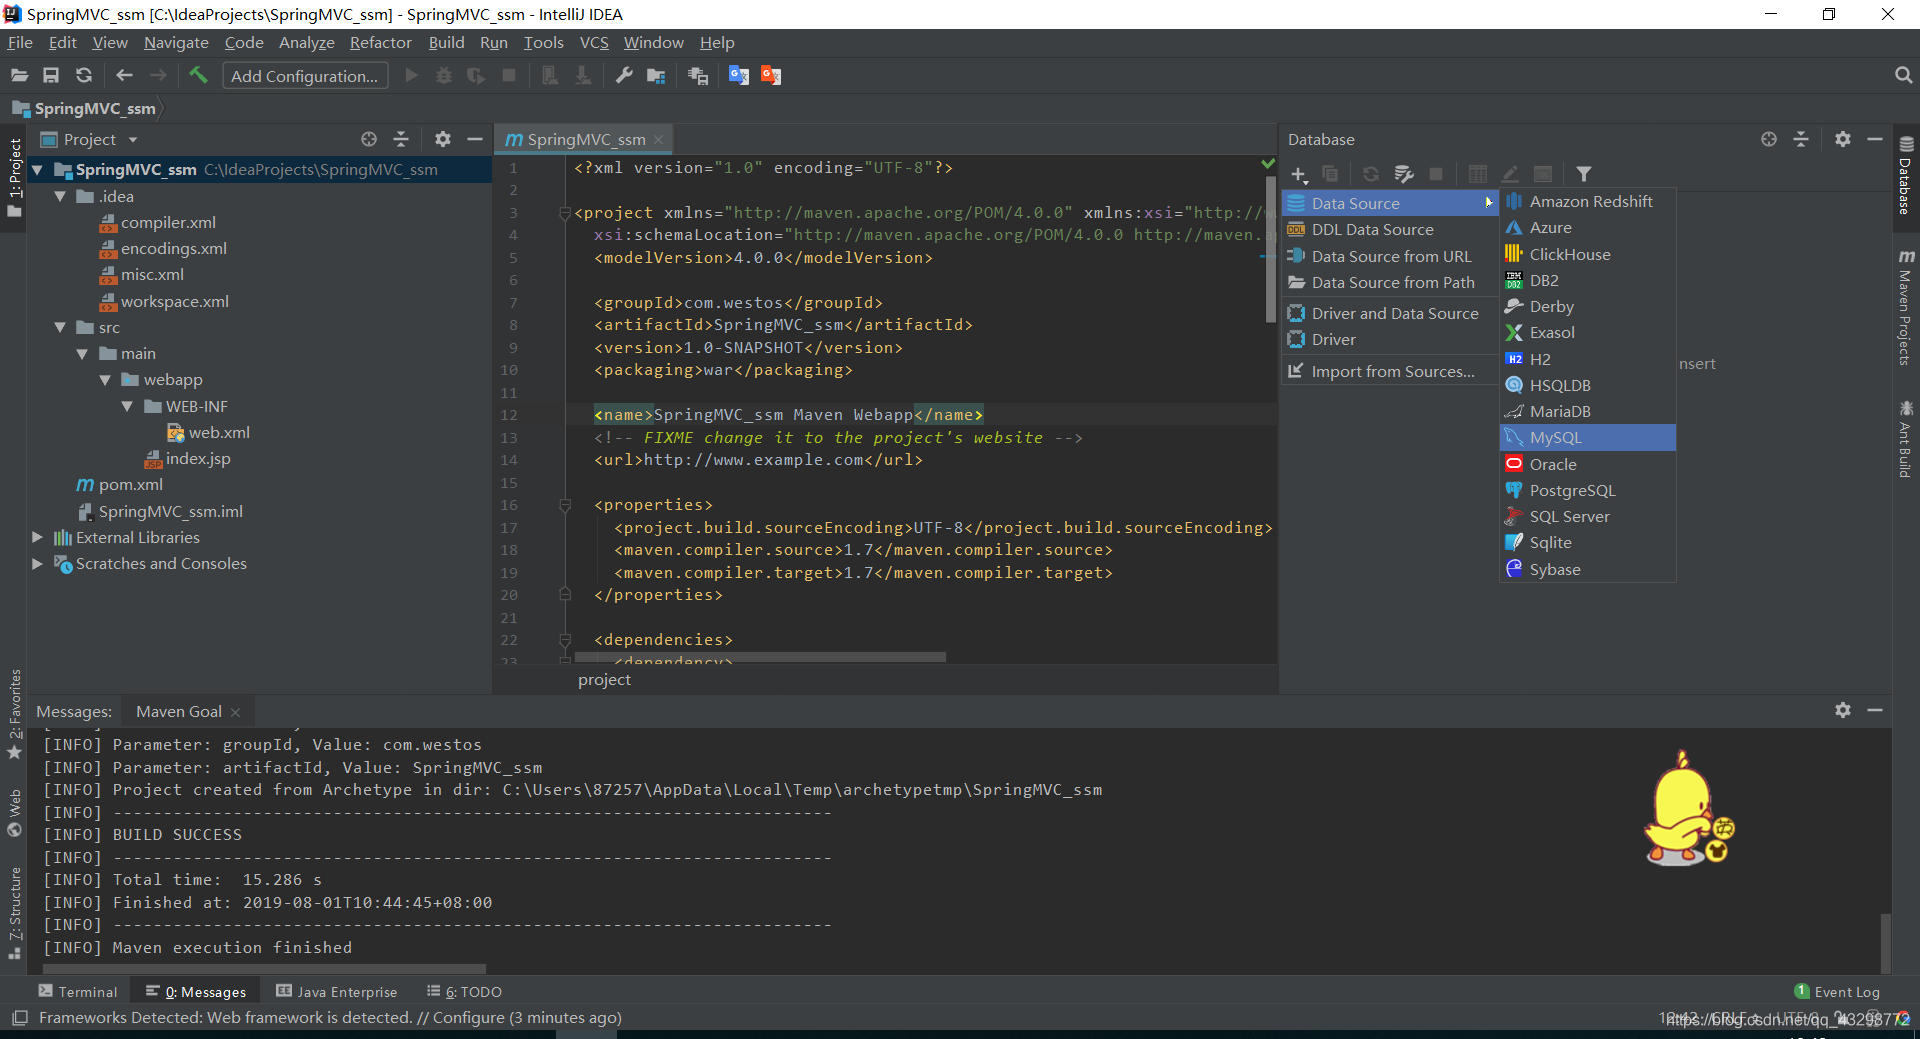Click the Back navigation arrow
This screenshot has height=1039, width=1920.
click(x=124, y=76)
